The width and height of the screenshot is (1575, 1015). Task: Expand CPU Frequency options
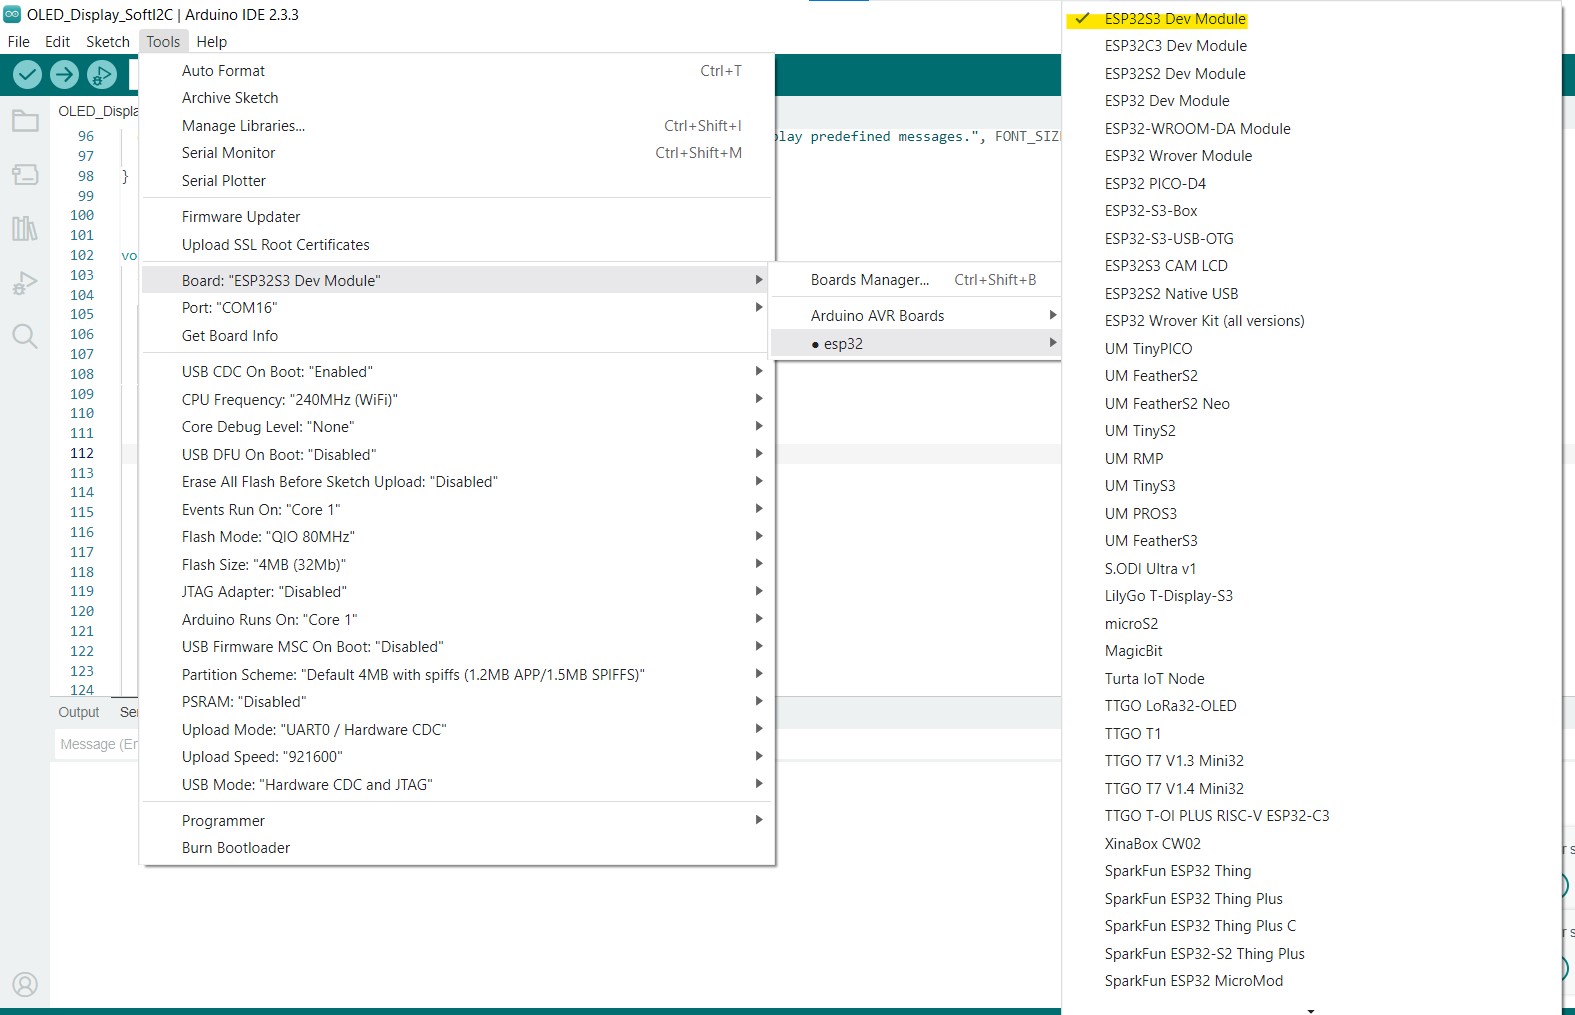pos(456,400)
